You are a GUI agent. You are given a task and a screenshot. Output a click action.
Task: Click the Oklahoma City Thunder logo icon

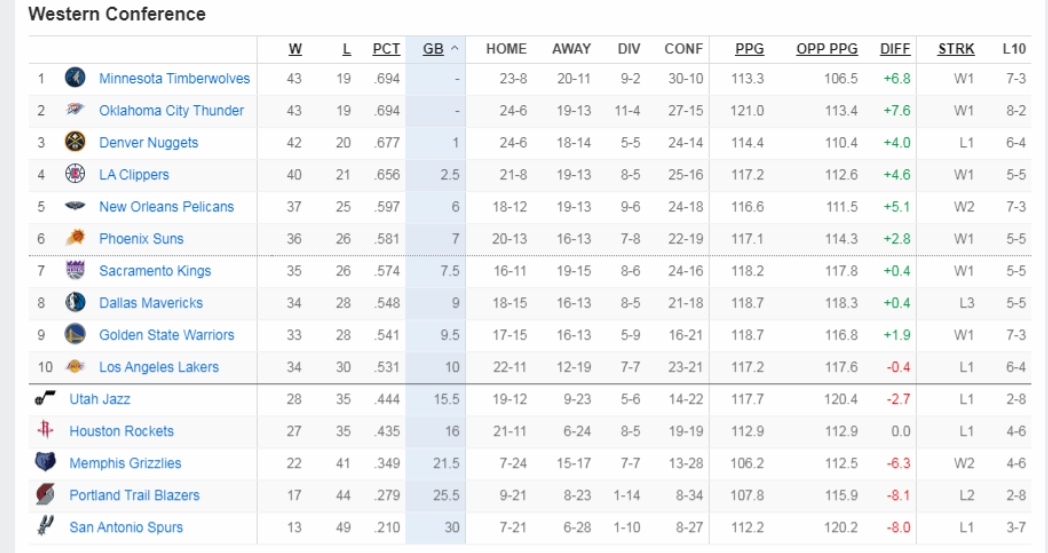tap(75, 111)
